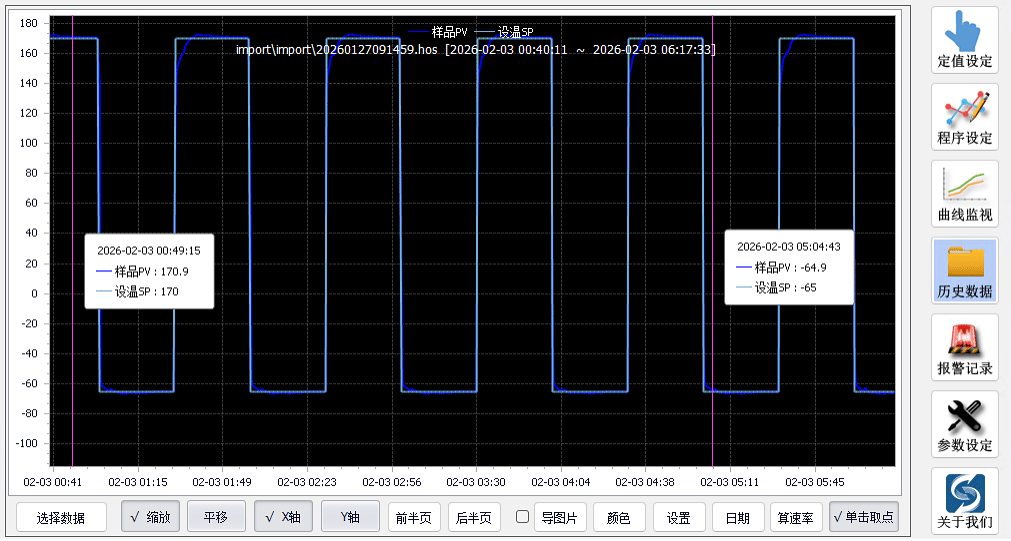Go to 前半页 previous half page
The height and width of the screenshot is (541, 1011).
414,518
